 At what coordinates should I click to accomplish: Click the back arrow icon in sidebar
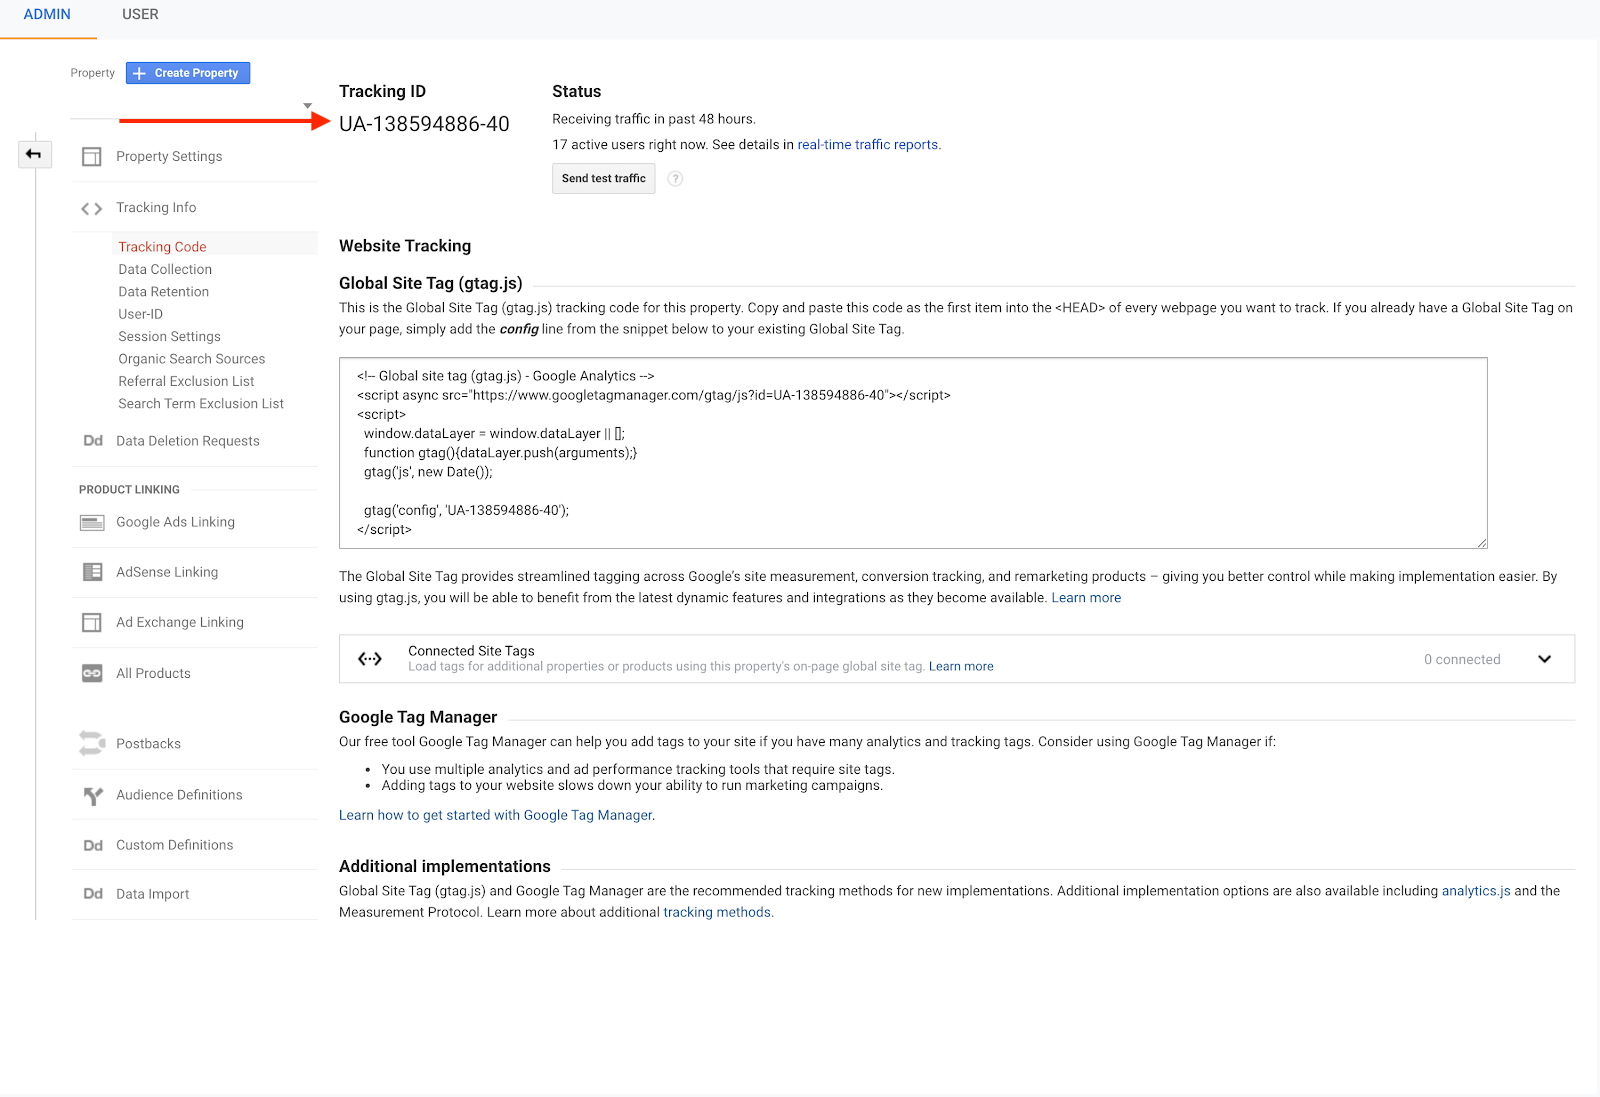point(34,154)
